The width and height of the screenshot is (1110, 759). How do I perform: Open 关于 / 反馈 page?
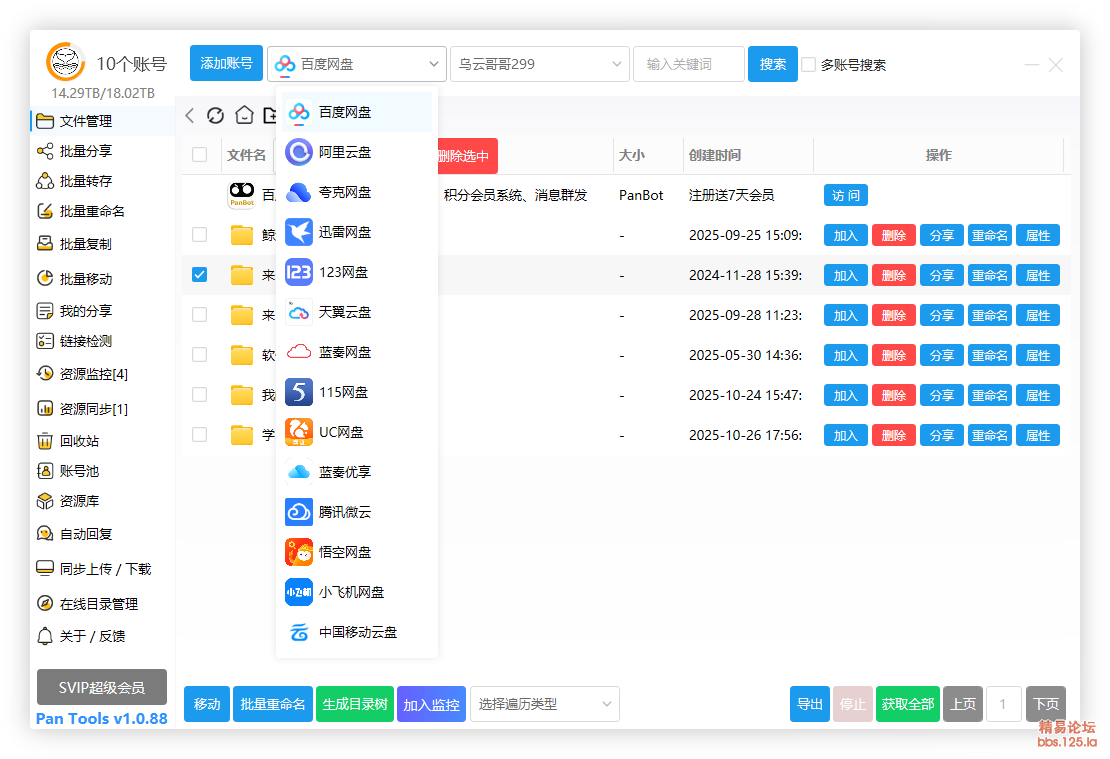click(x=103, y=636)
